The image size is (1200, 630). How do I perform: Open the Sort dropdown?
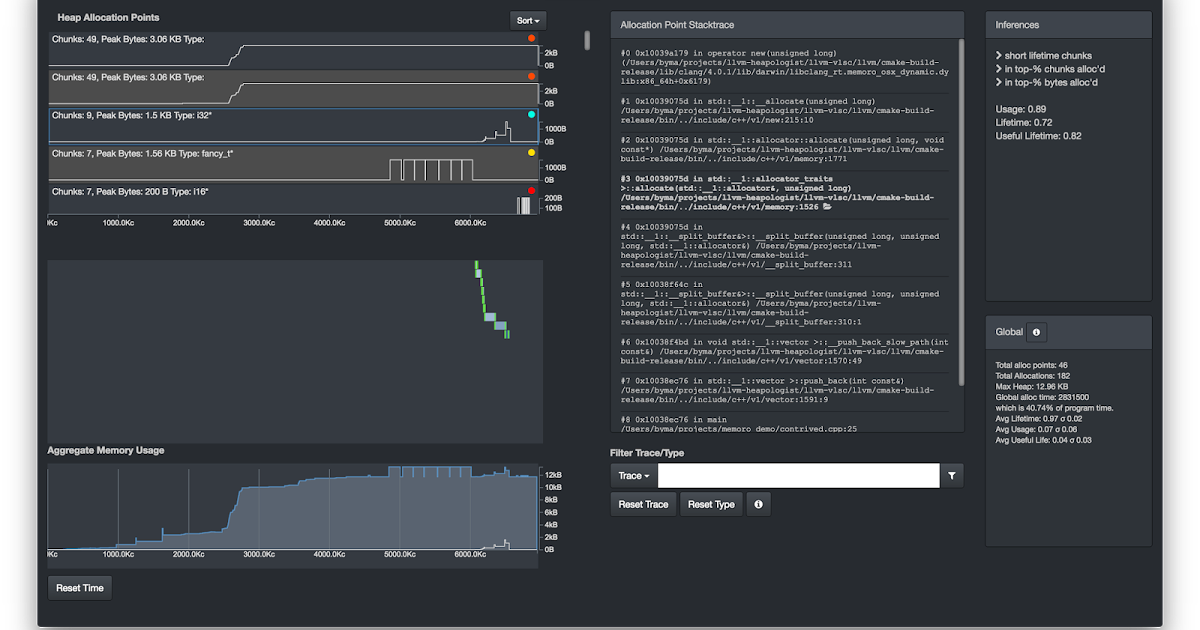pyautogui.click(x=528, y=20)
